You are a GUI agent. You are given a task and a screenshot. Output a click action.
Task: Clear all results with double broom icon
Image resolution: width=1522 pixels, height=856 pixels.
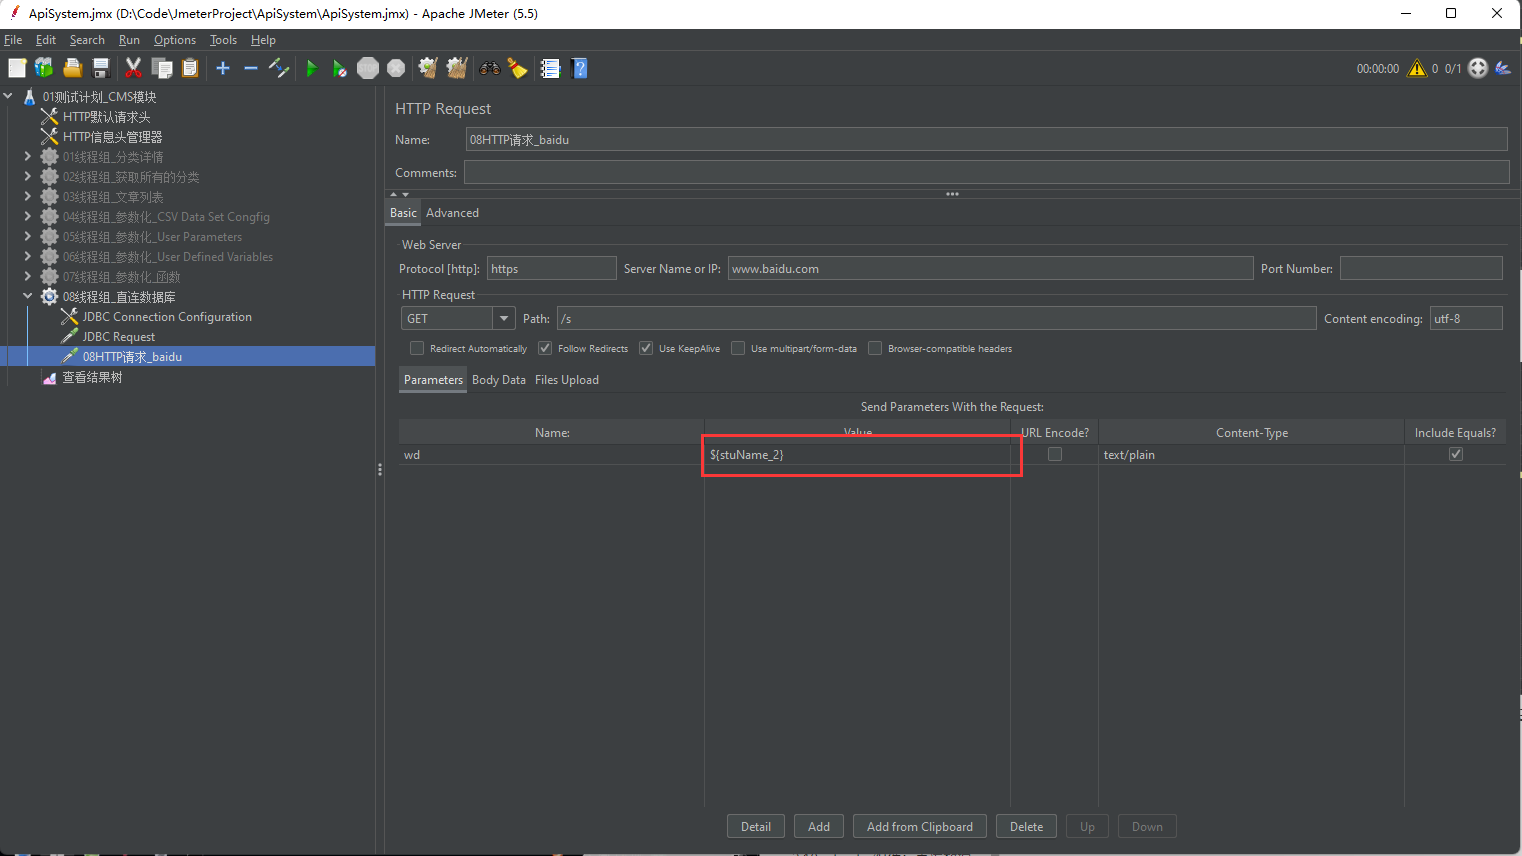457,68
